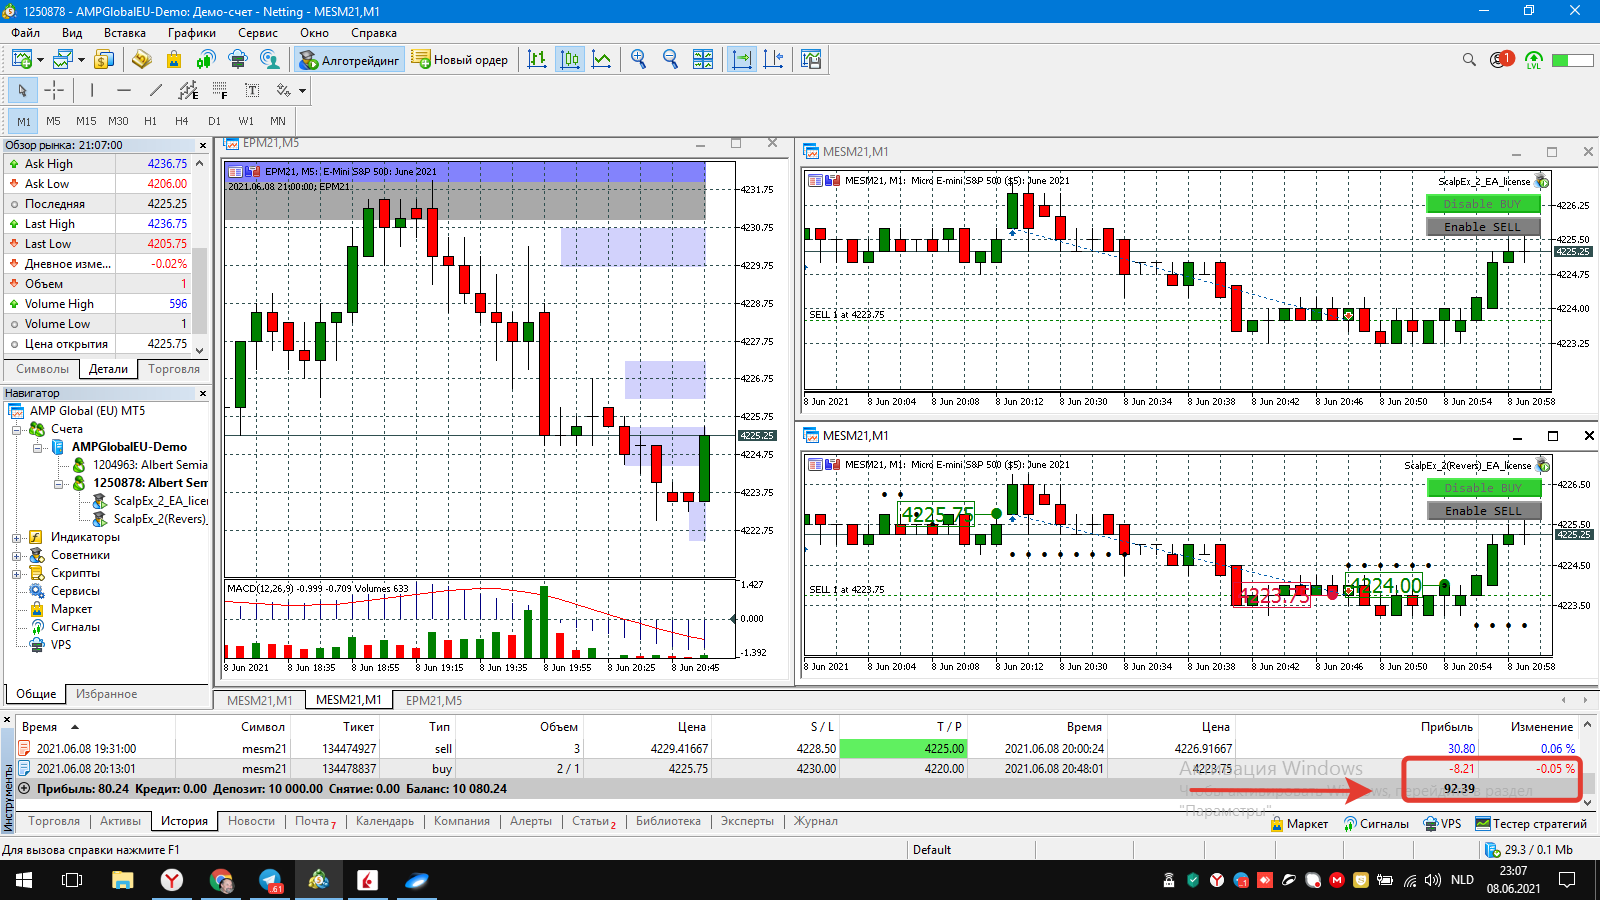Open Strategy Tester in the bottom bar

click(x=1531, y=824)
